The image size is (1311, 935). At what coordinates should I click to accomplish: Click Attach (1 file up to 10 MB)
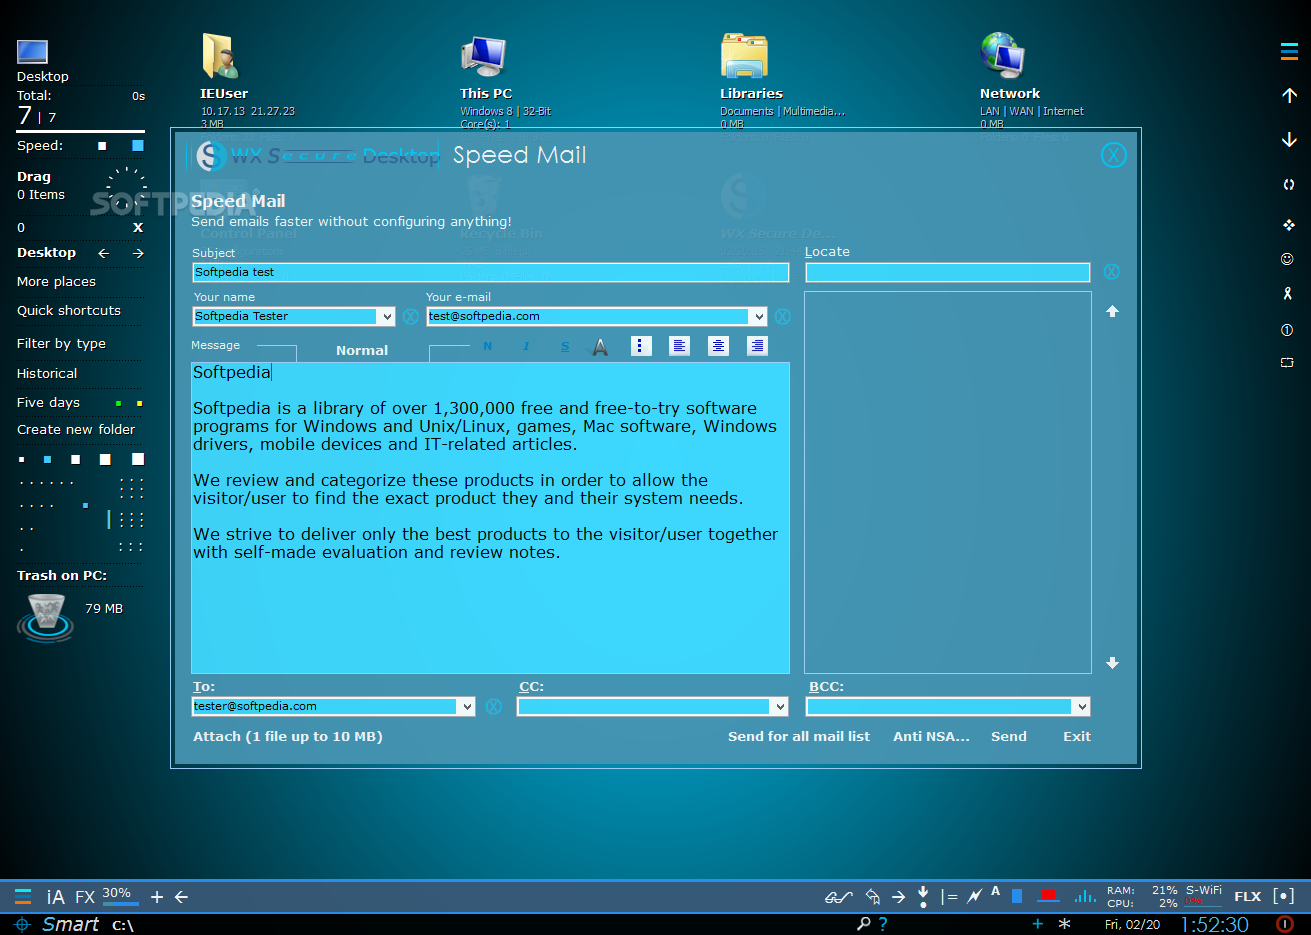[288, 737]
